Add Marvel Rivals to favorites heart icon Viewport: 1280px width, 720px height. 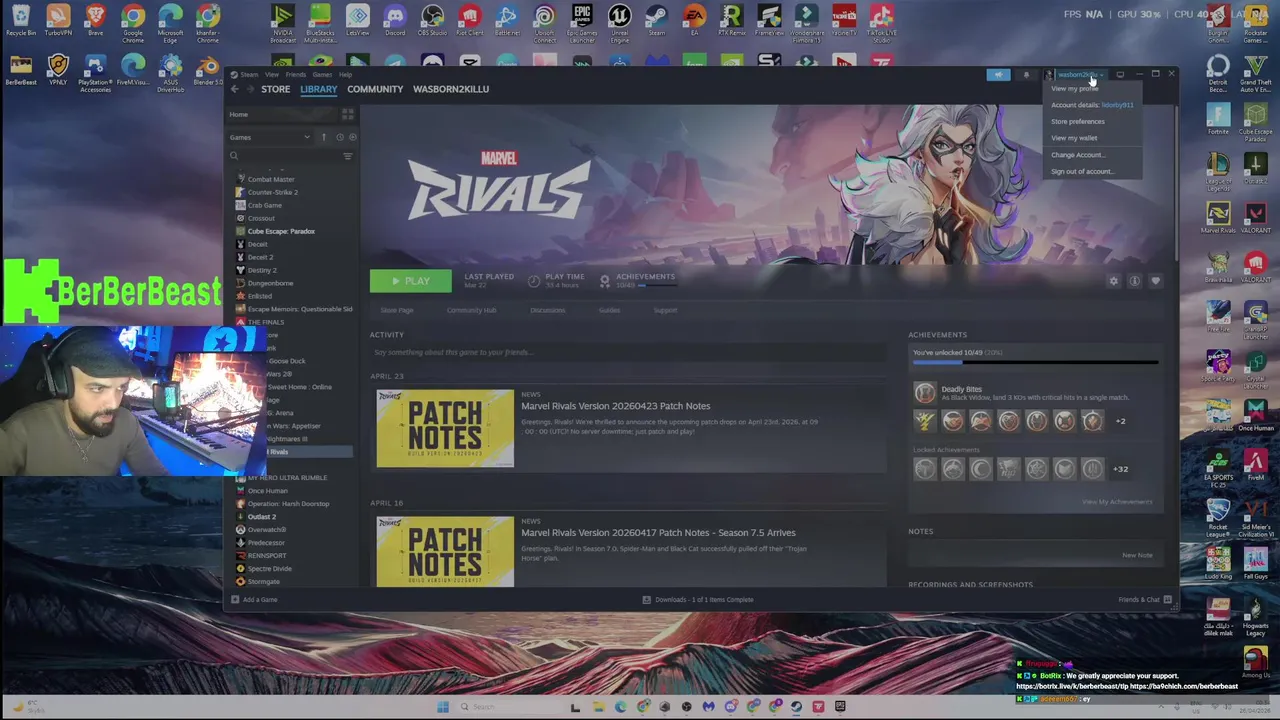[1155, 281]
